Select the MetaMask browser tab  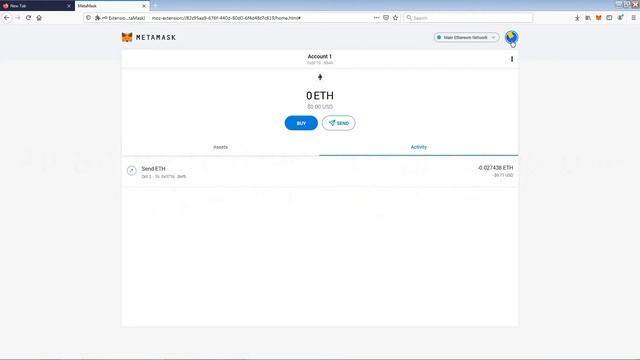[x=111, y=6]
